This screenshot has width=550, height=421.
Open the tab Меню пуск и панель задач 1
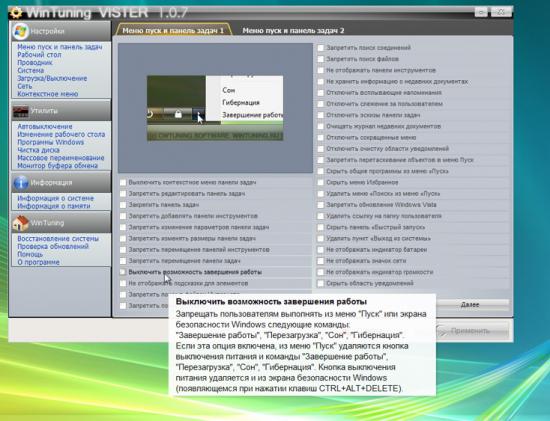coord(173,30)
